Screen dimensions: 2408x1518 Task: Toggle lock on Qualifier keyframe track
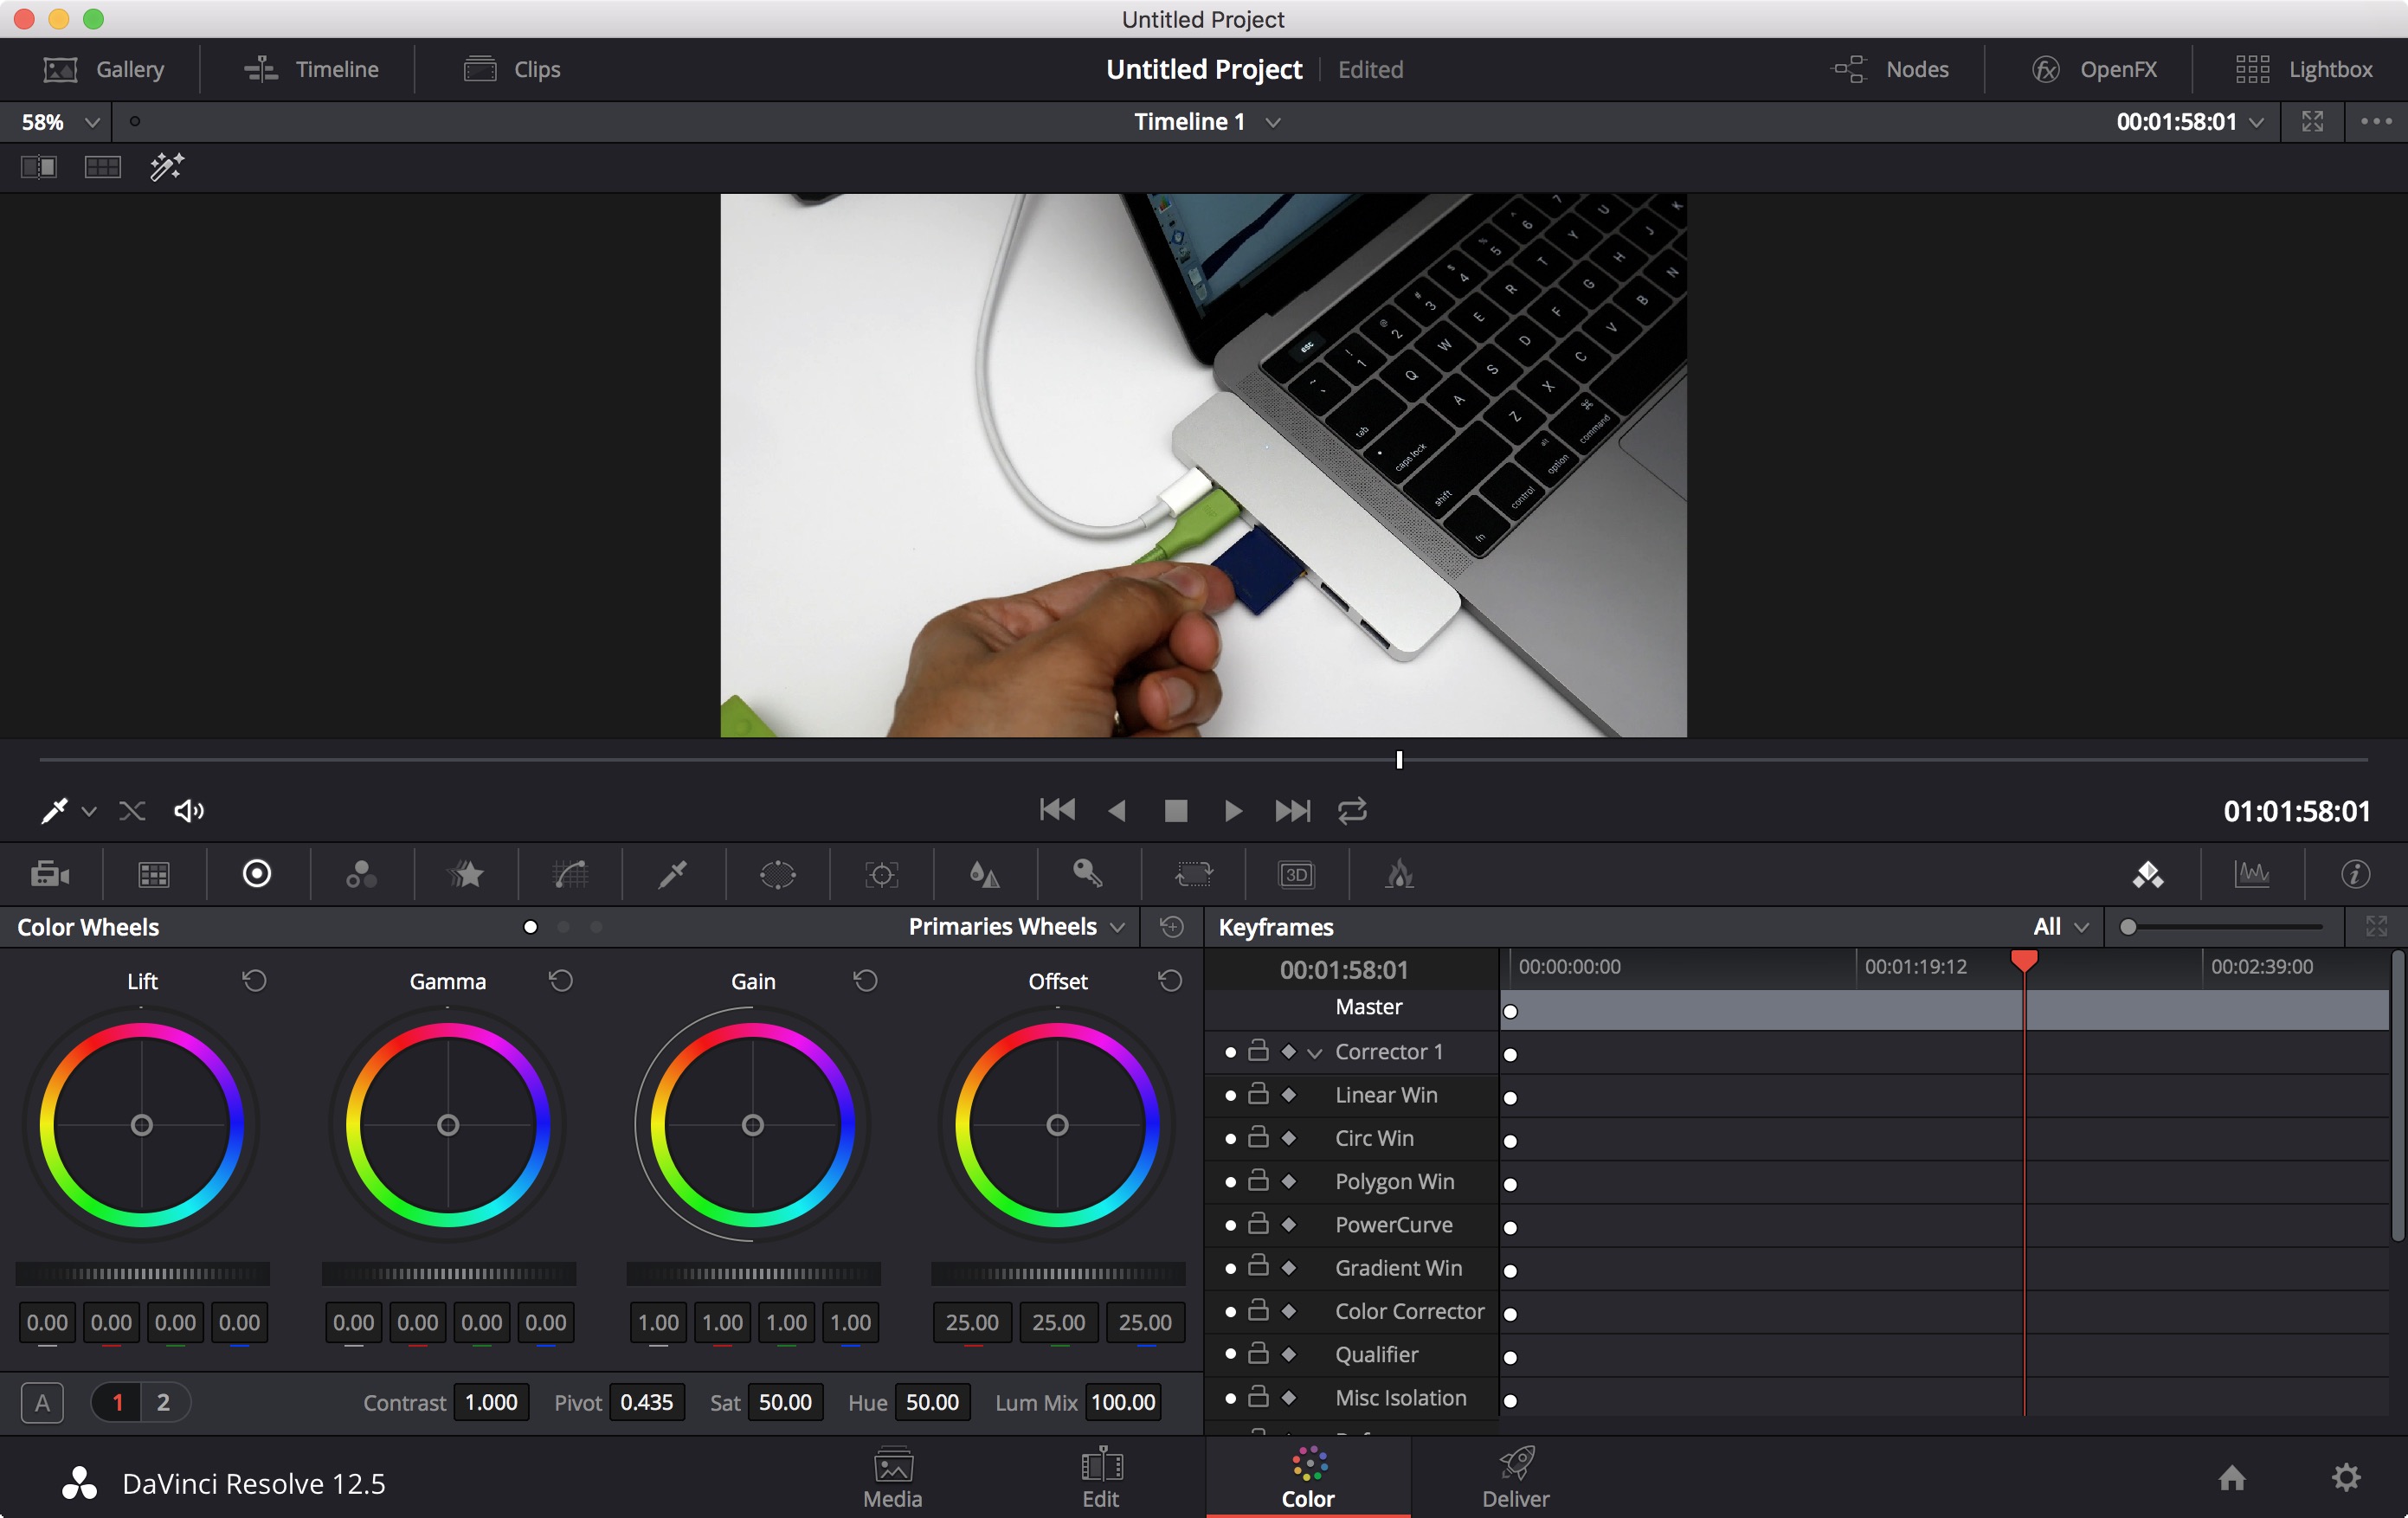[1259, 1353]
